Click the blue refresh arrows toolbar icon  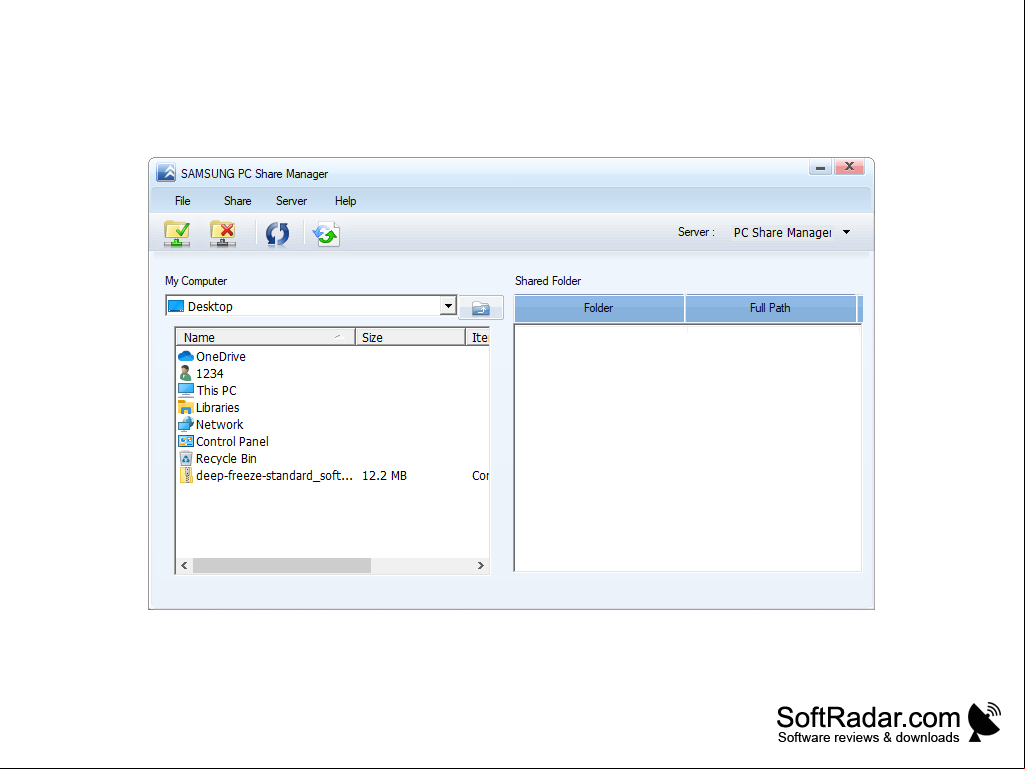(x=277, y=233)
